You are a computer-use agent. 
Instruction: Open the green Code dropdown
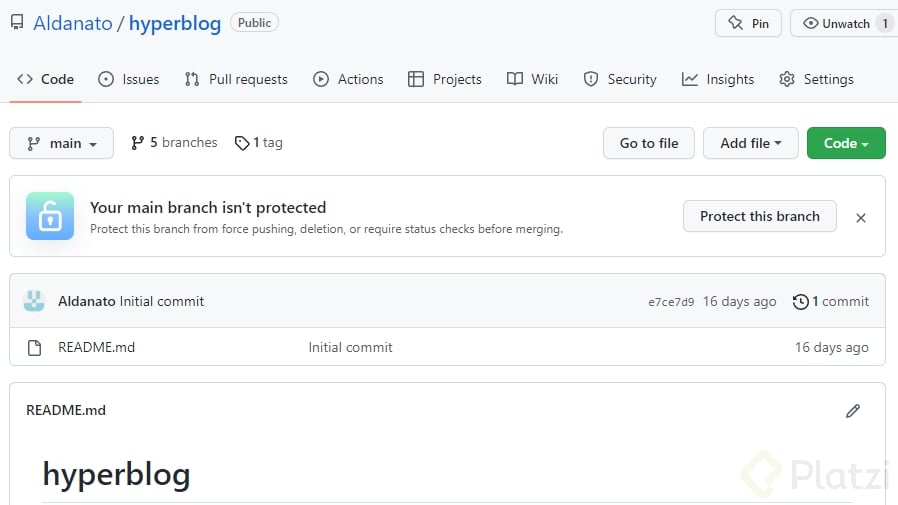[x=846, y=143]
